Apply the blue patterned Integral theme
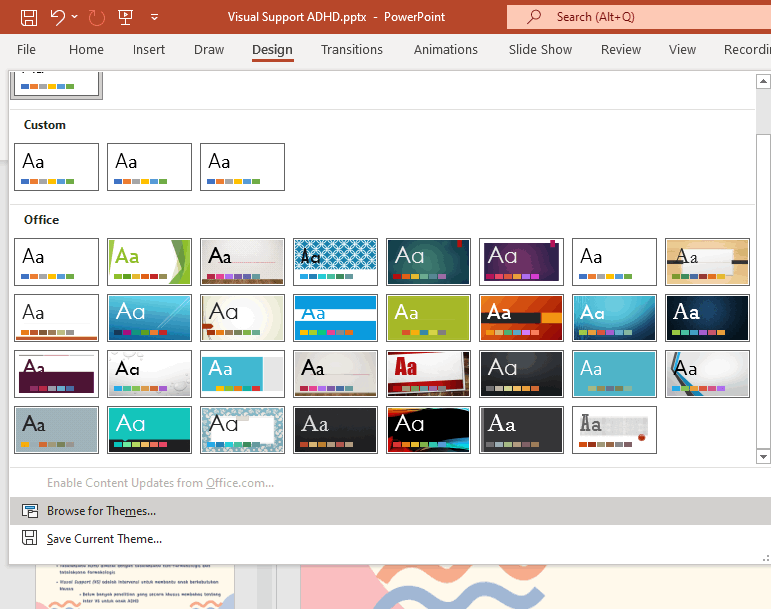The height and width of the screenshot is (609, 771). pyautogui.click(x=335, y=262)
